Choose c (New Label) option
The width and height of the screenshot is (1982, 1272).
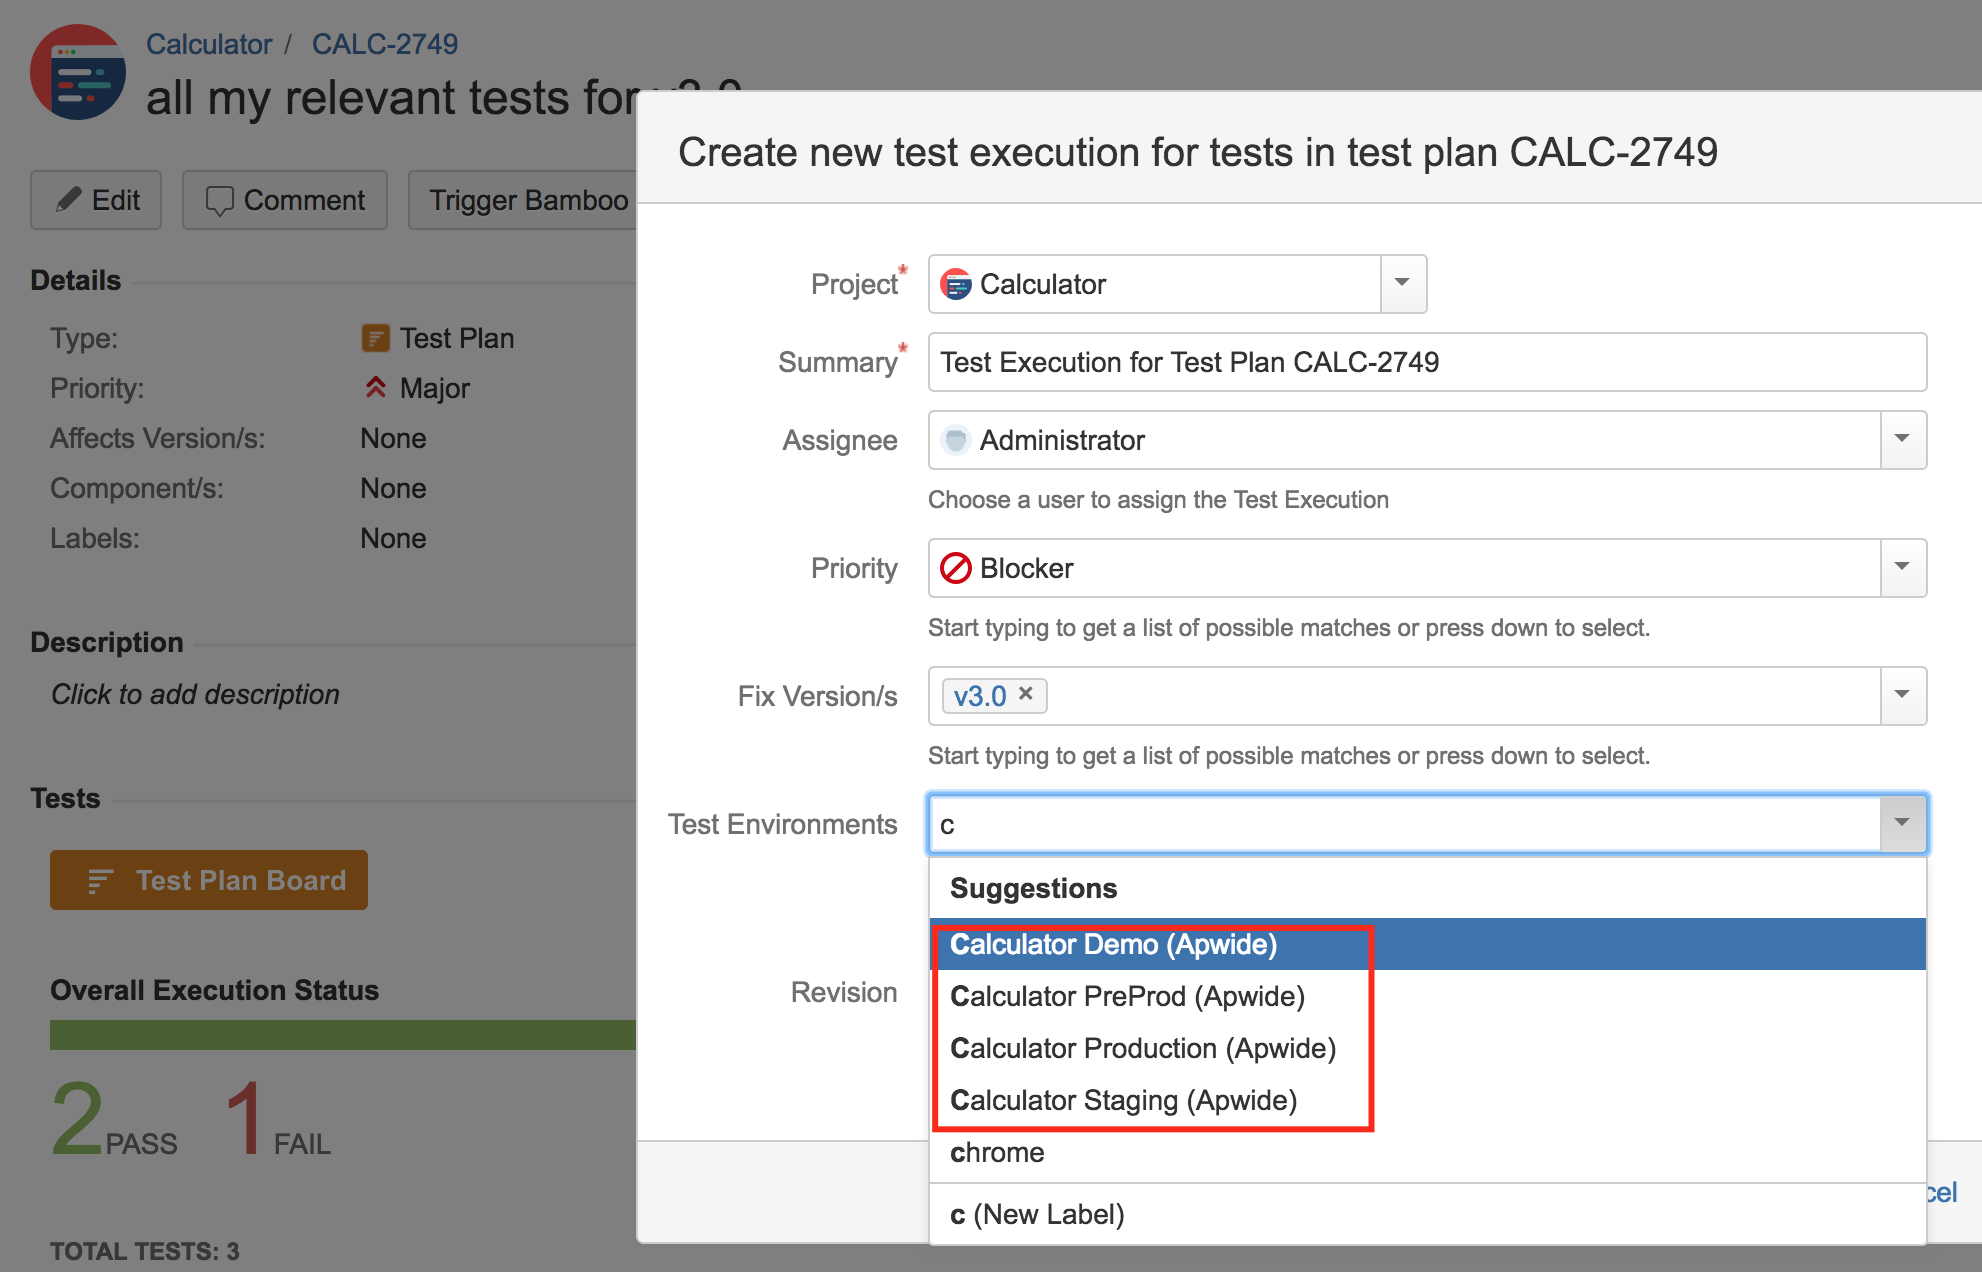tap(1427, 1214)
